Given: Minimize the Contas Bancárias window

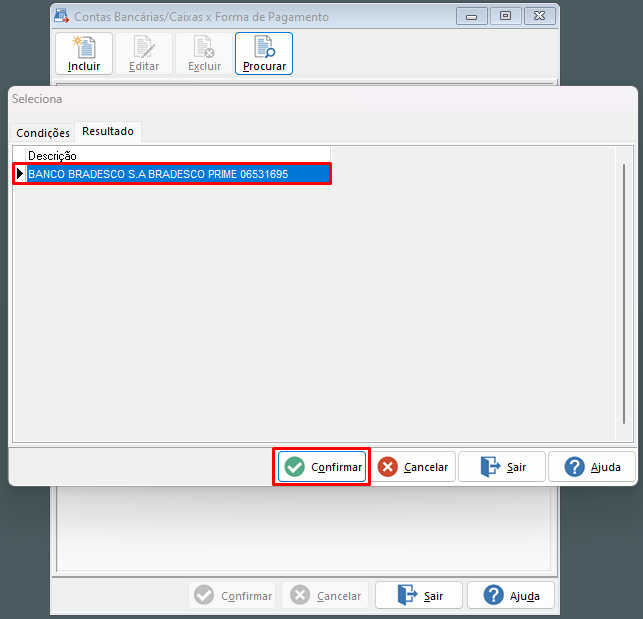Looking at the screenshot, I should pyautogui.click(x=472, y=16).
